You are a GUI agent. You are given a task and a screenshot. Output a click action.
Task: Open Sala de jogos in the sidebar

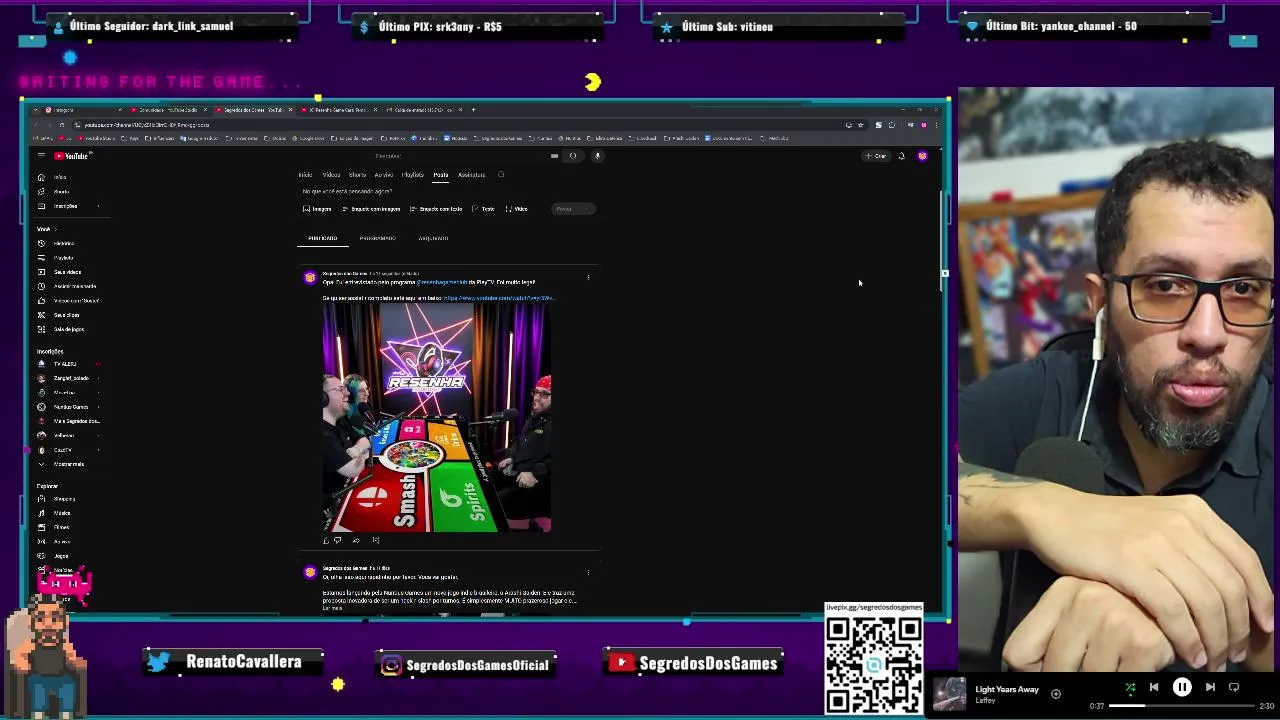tap(68, 329)
